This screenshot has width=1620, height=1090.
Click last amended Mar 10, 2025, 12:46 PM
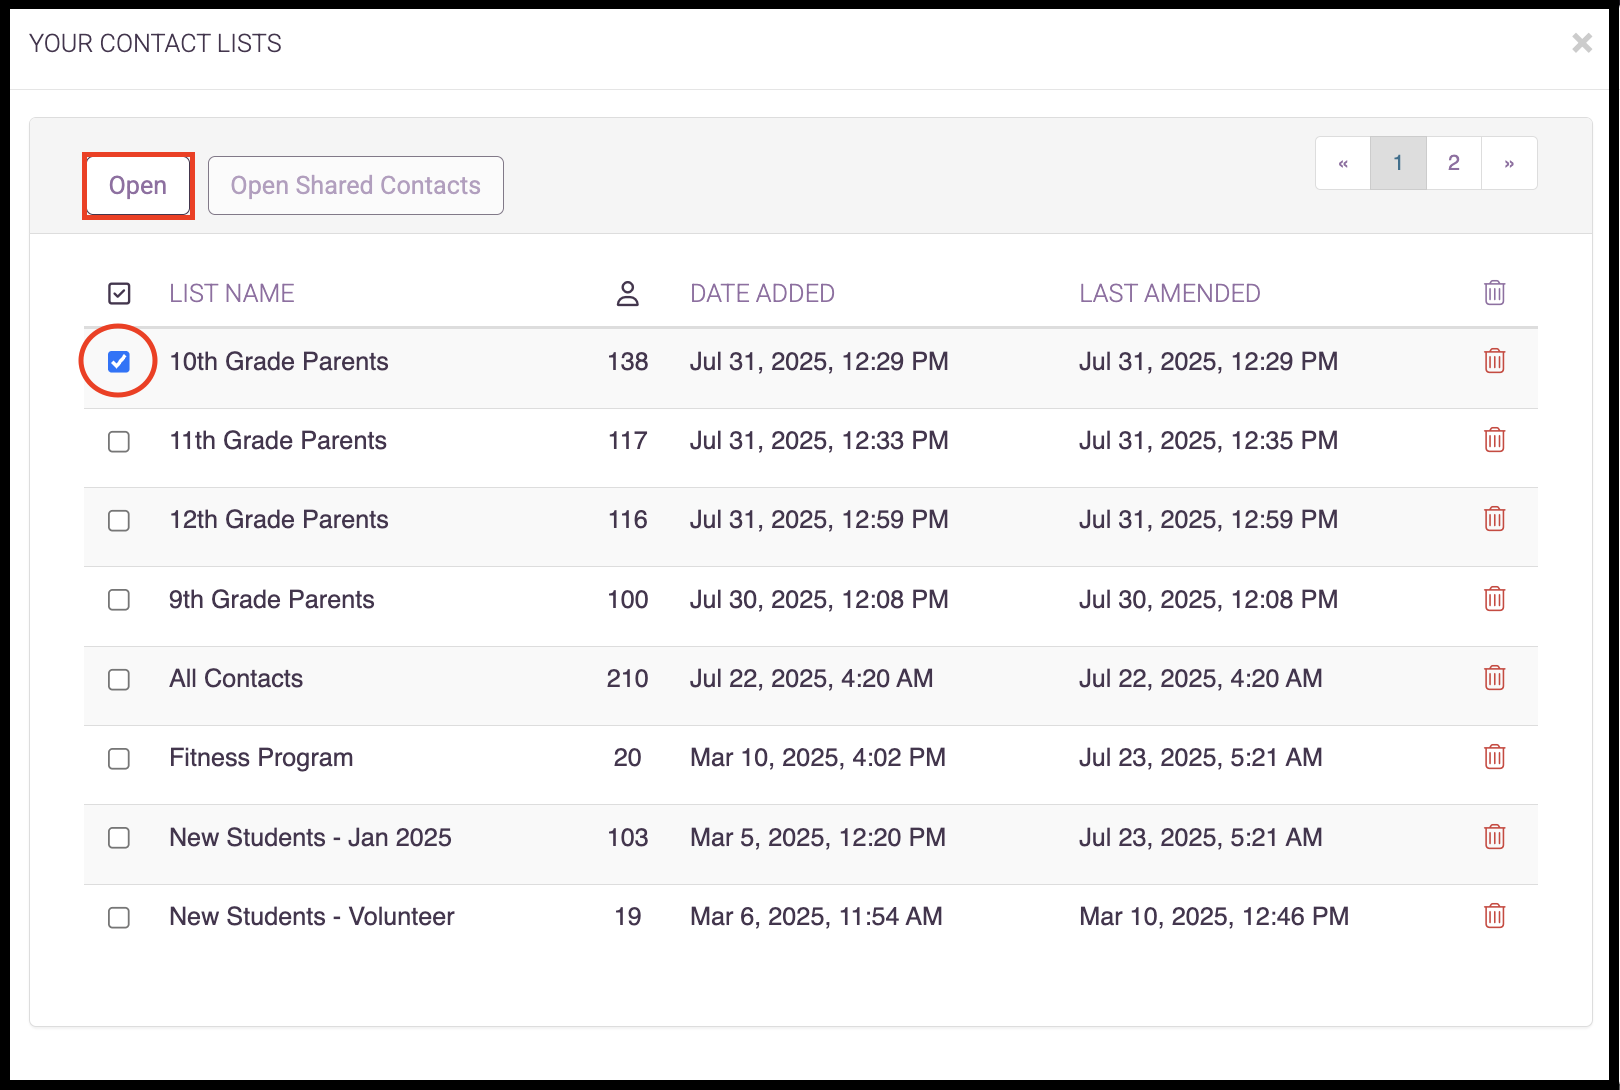[1214, 917]
